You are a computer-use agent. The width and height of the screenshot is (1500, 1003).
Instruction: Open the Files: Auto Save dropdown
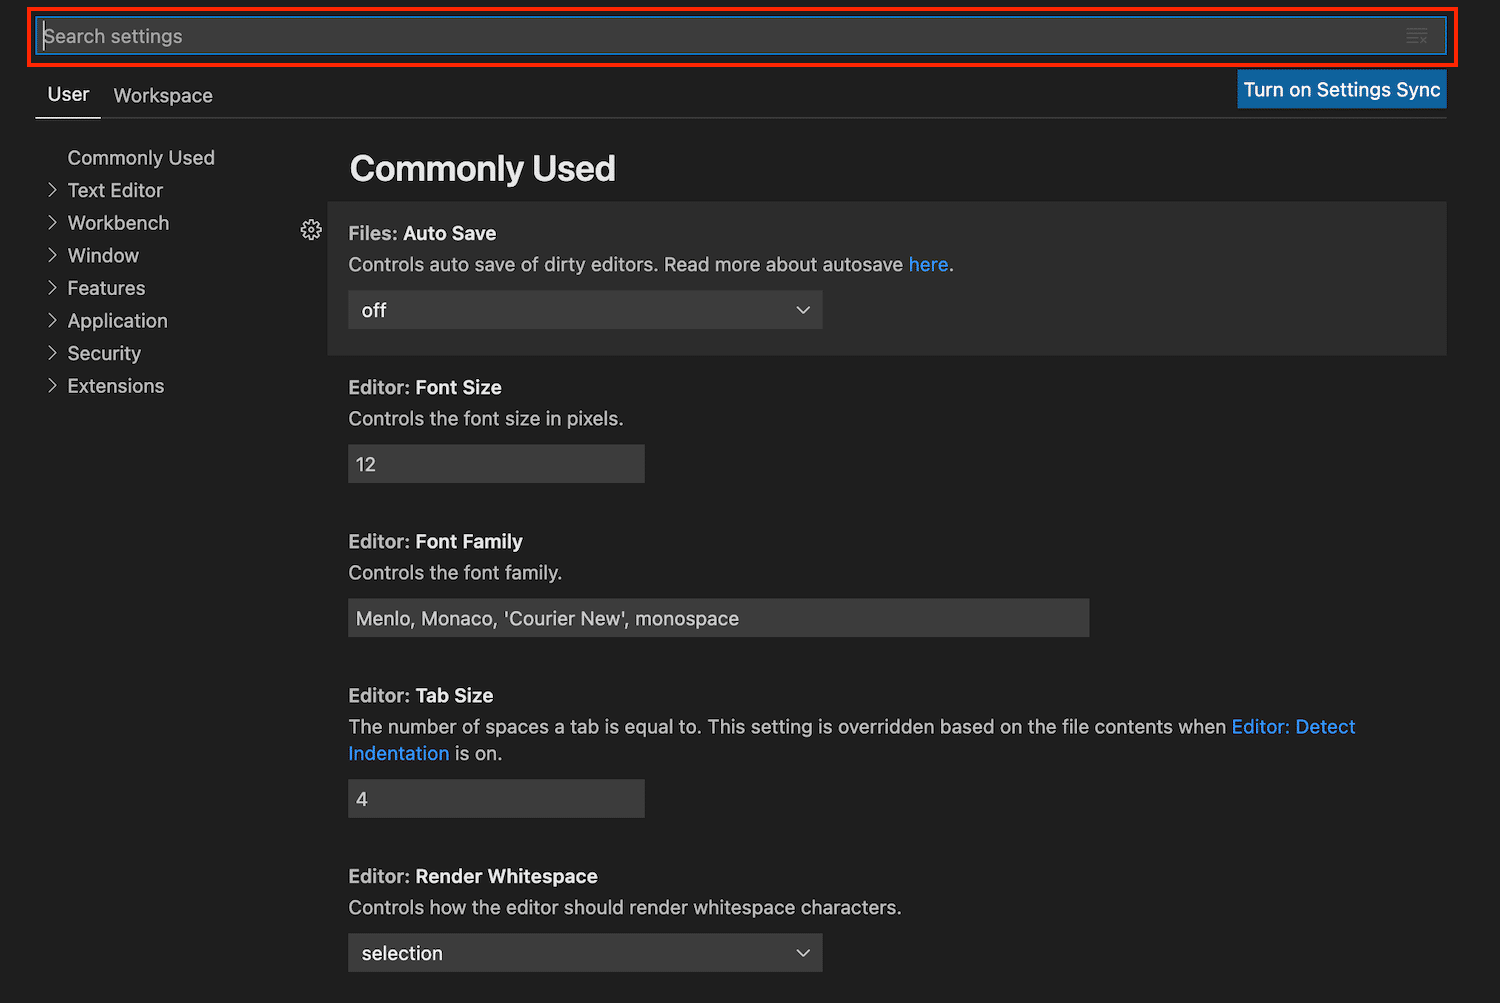(584, 310)
